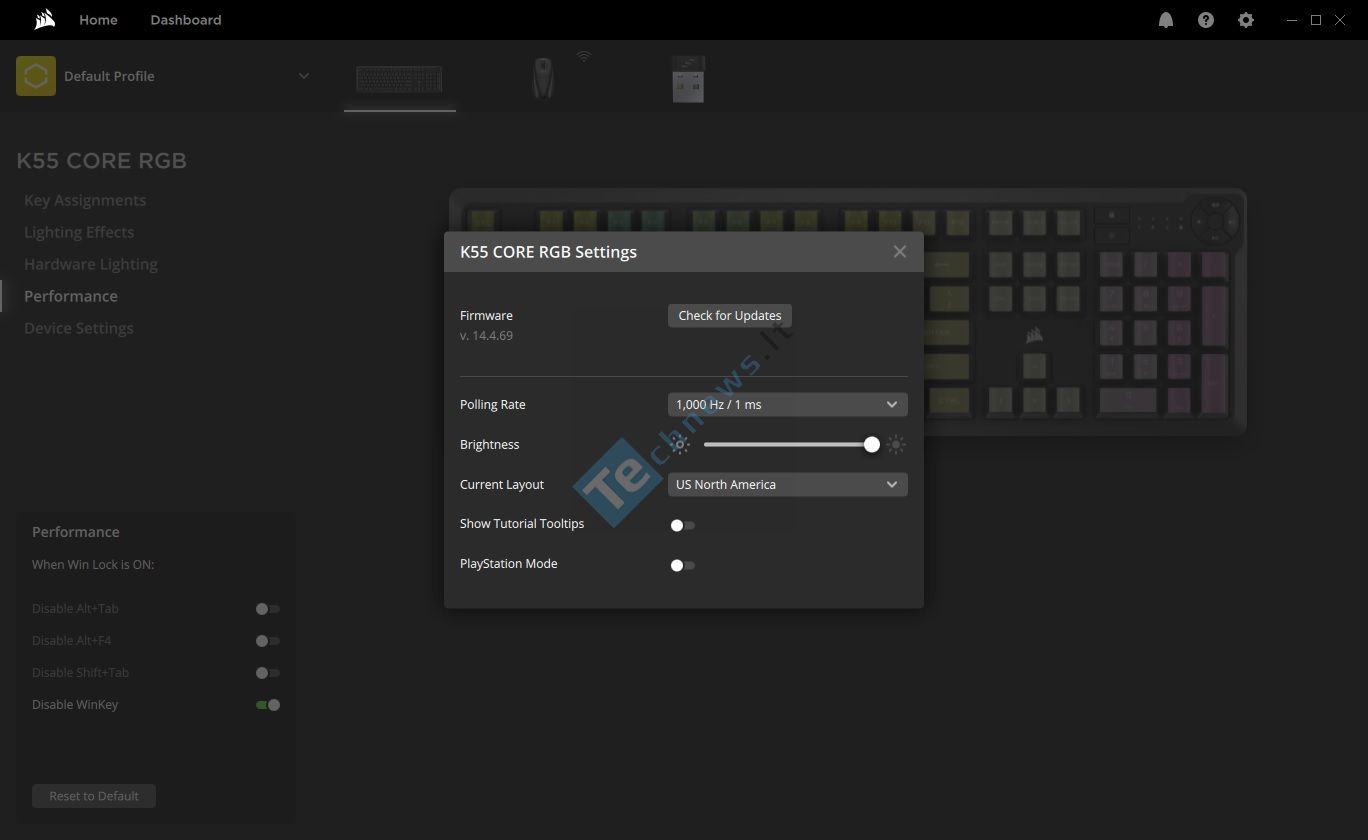Image resolution: width=1368 pixels, height=840 pixels.
Task: Adjust the Brightness slider handle
Action: tap(872, 445)
